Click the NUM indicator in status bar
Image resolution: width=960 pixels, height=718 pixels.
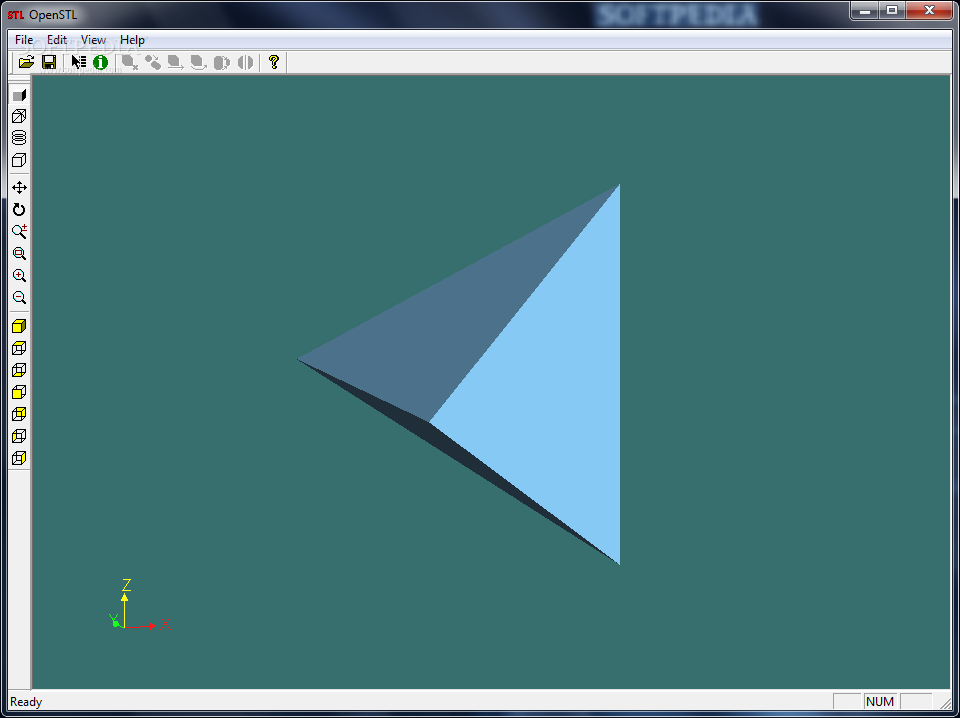880,701
